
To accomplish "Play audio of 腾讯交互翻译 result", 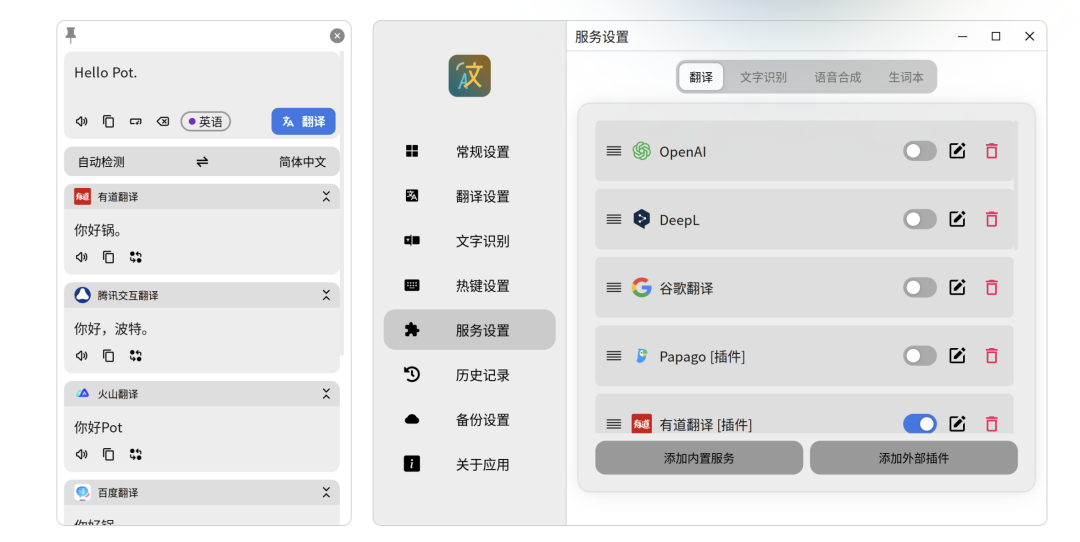I will 81,355.
